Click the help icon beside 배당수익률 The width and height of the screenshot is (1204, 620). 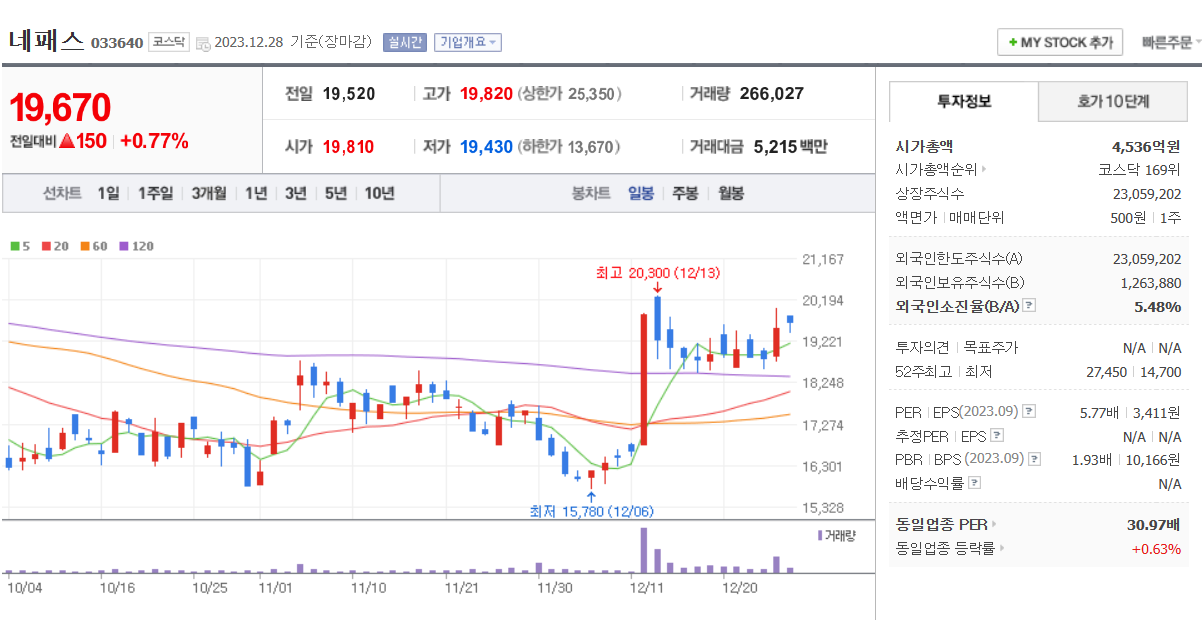975,484
